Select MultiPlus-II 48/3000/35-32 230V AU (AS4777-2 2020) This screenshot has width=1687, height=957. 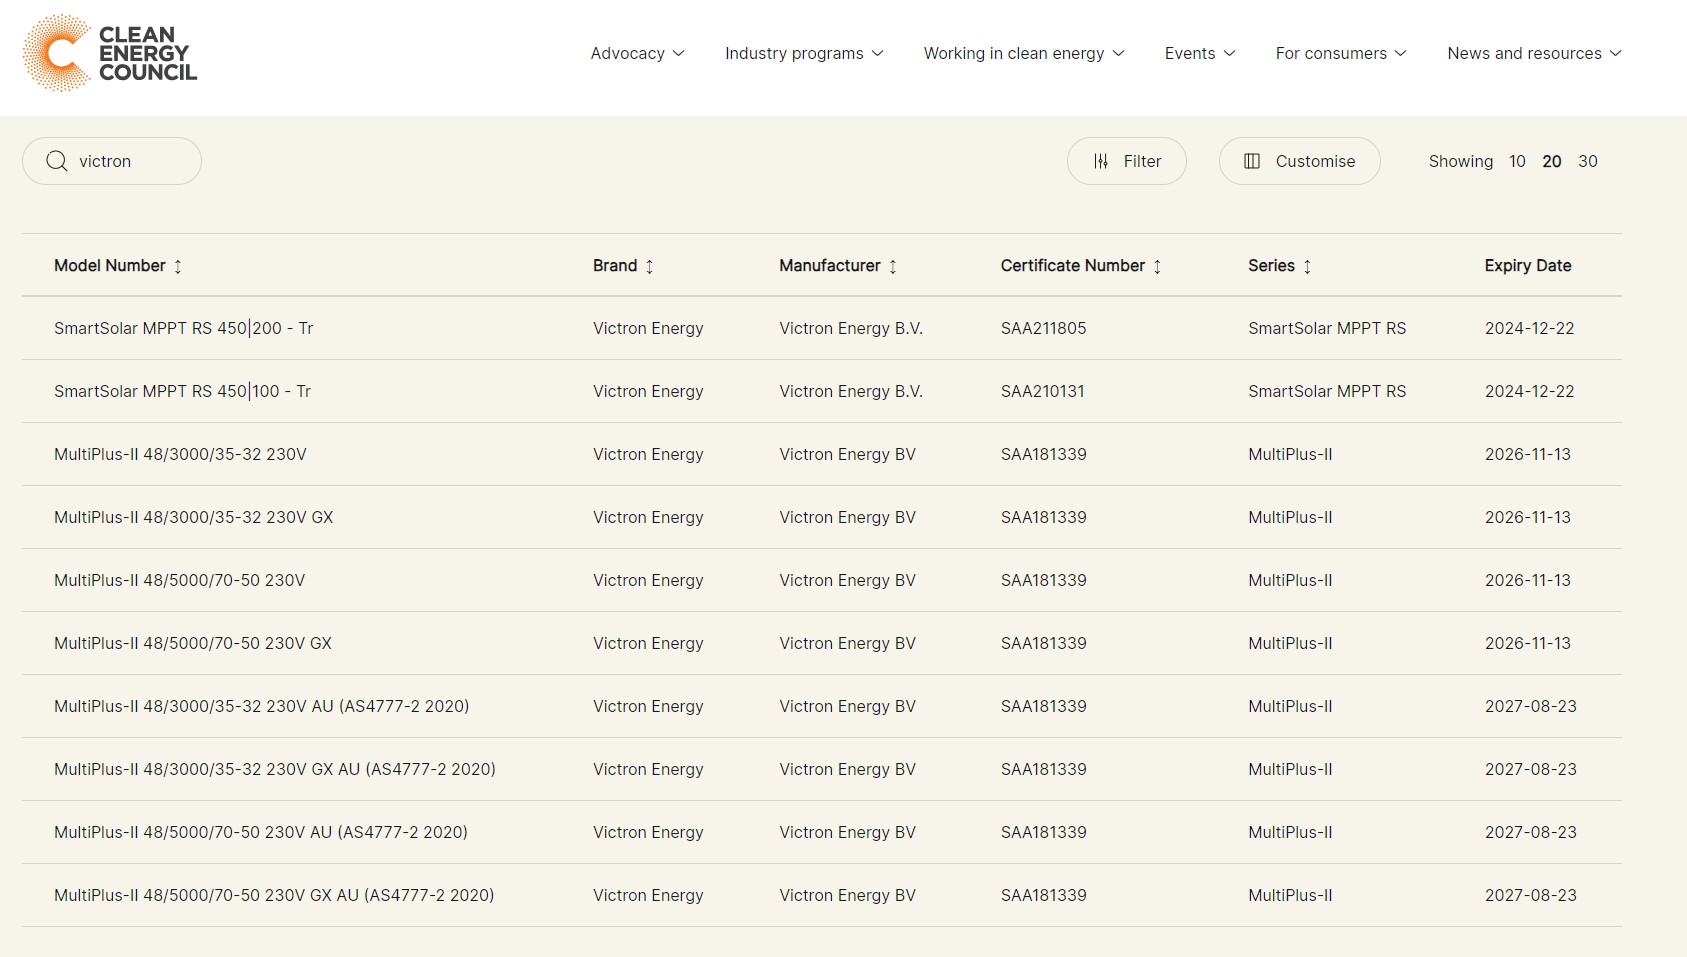[x=262, y=706]
